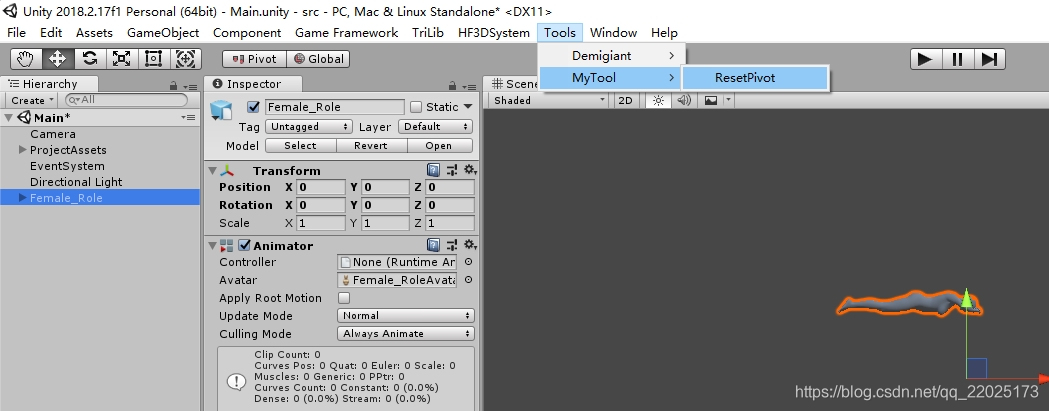Viewport: 1049px width, 411px height.
Task: Select the Move tool
Action: (58, 59)
